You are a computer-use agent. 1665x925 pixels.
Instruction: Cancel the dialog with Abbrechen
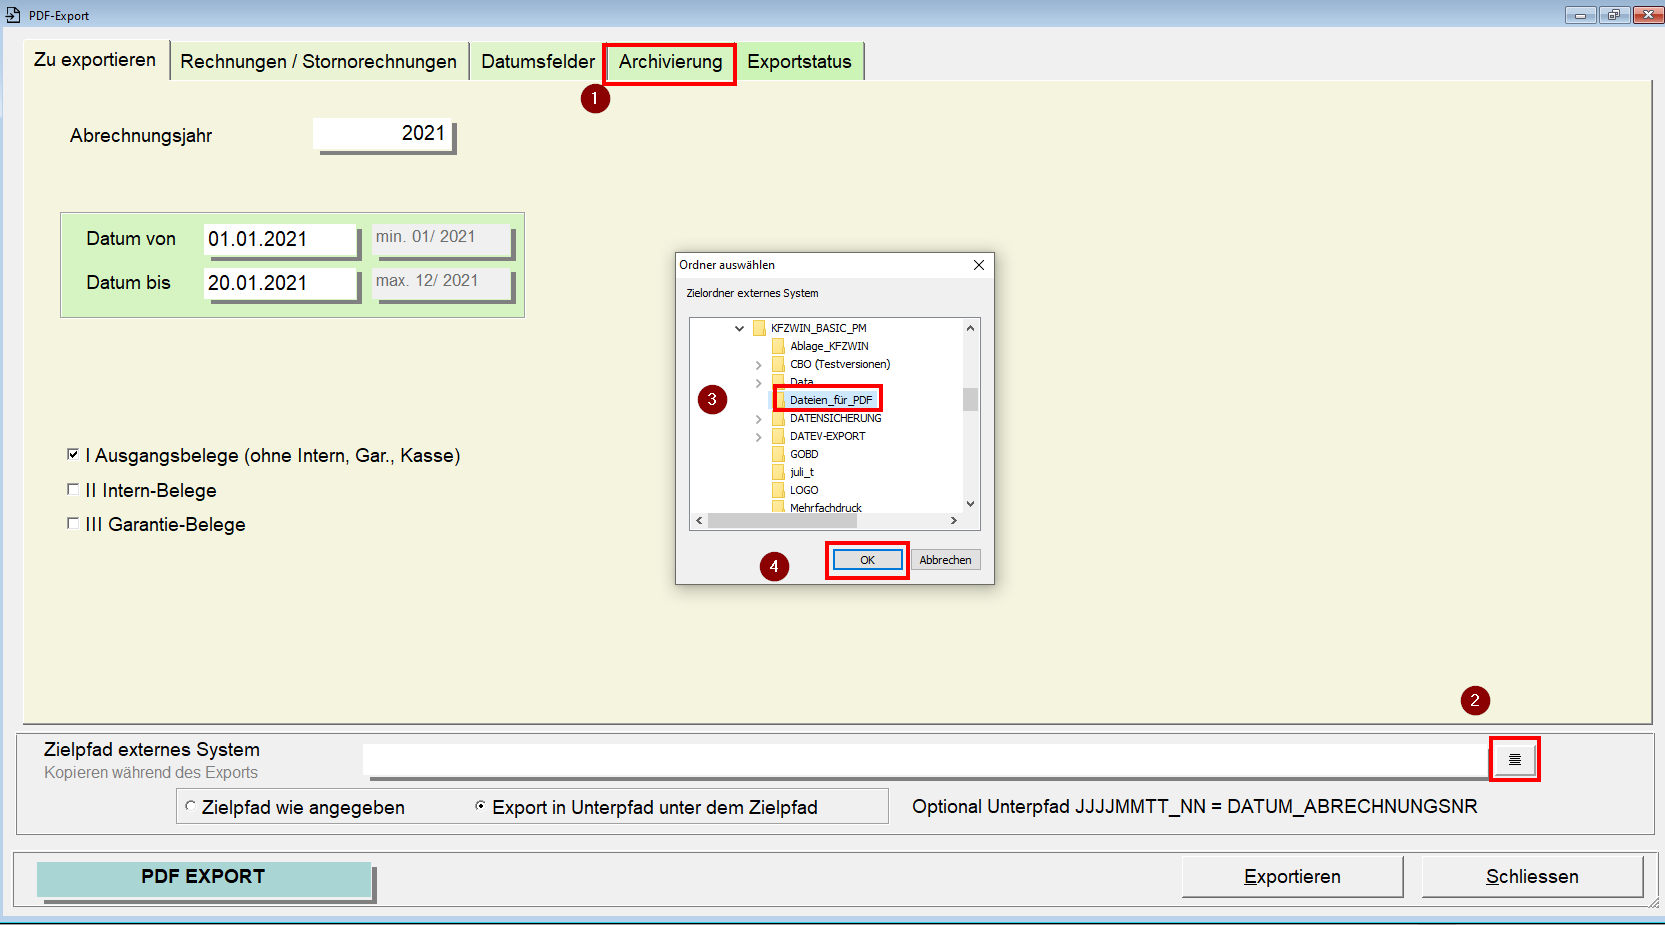point(945,560)
